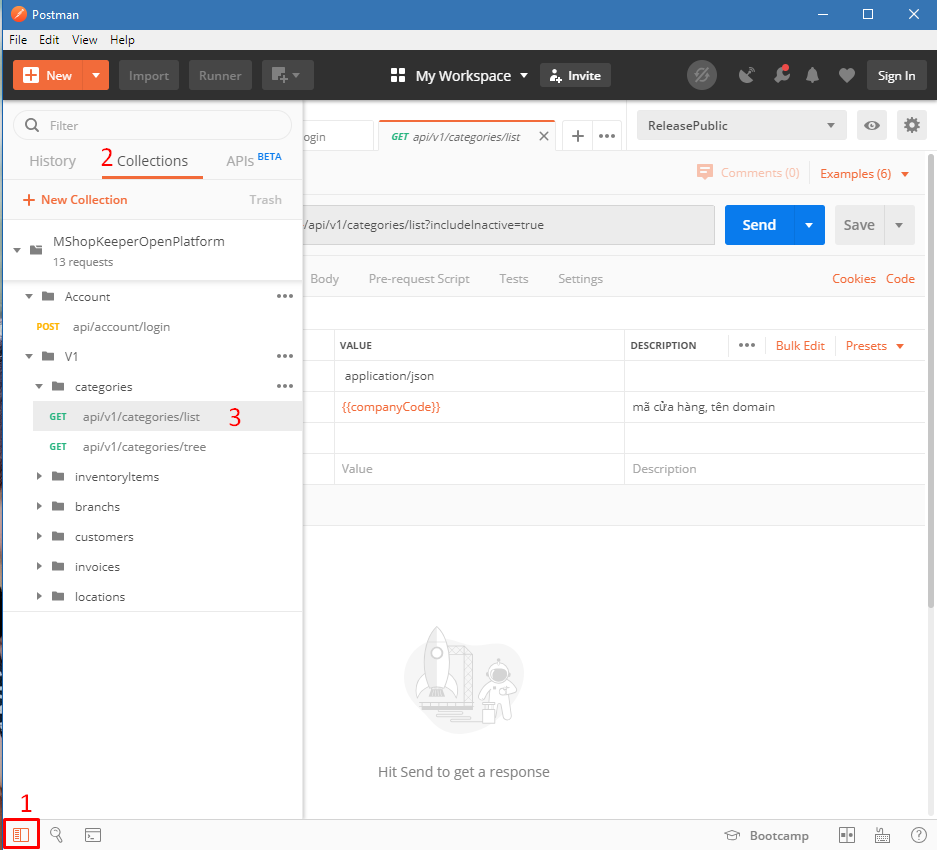Open the View menu

tap(84, 39)
